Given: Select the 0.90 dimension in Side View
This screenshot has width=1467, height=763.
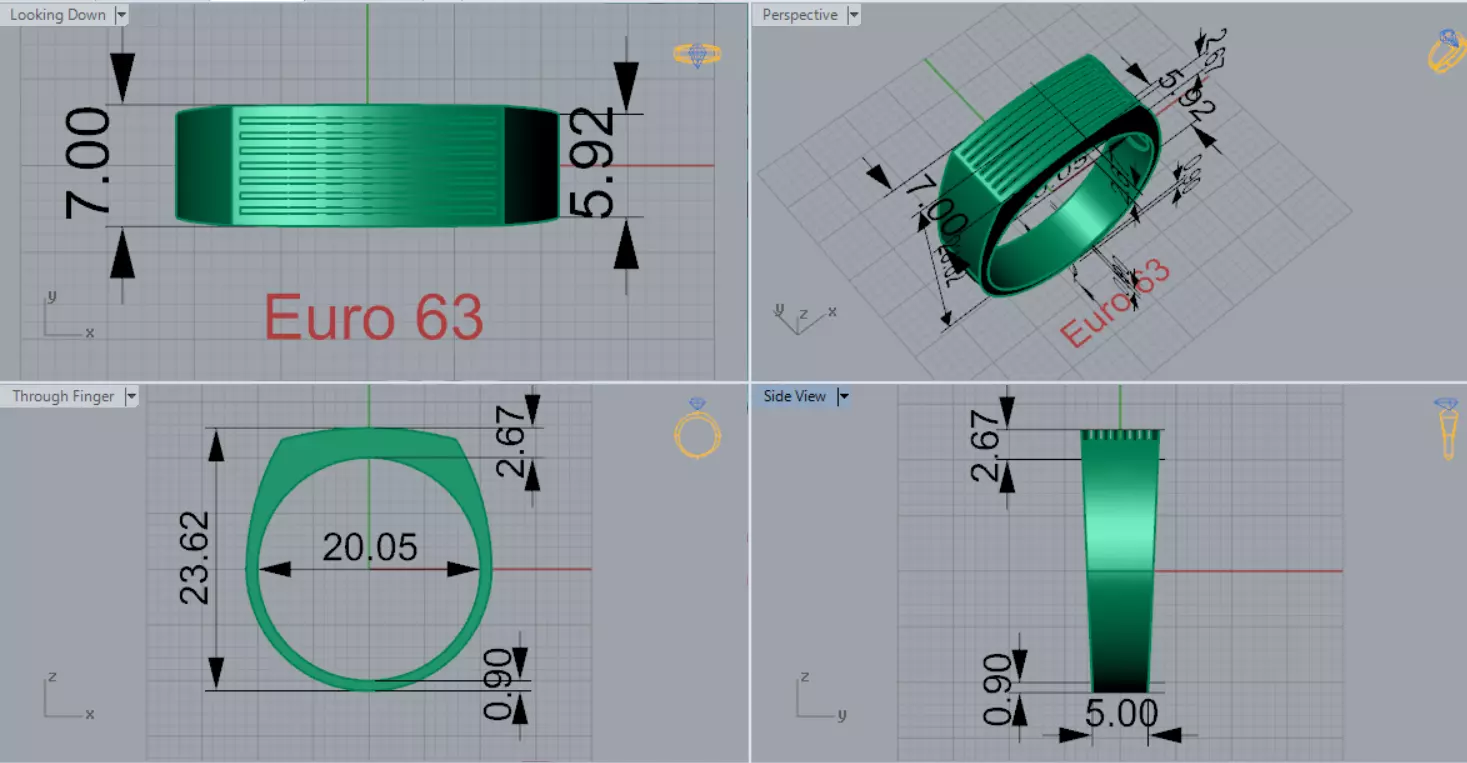Looking at the screenshot, I should click(997, 689).
